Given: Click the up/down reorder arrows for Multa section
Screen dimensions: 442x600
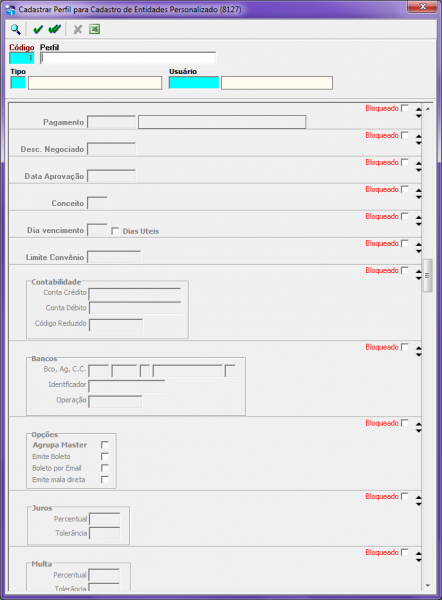Looking at the screenshot, I should pyautogui.click(x=418, y=557).
